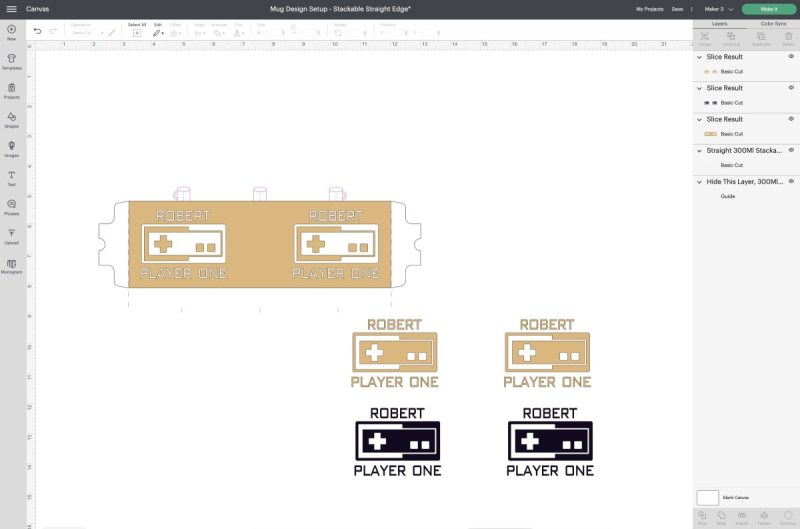The image size is (800, 529).
Task: Collapse the third Slice Result group
Action: [699, 119]
